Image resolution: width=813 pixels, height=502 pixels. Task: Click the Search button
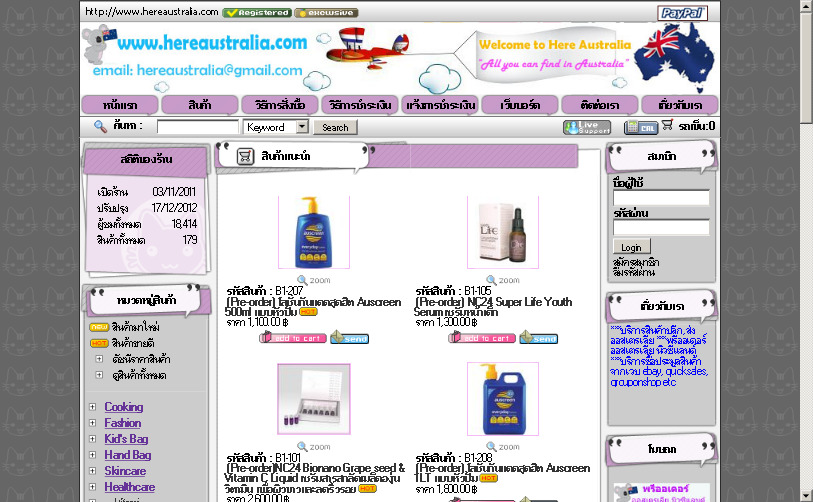335,127
